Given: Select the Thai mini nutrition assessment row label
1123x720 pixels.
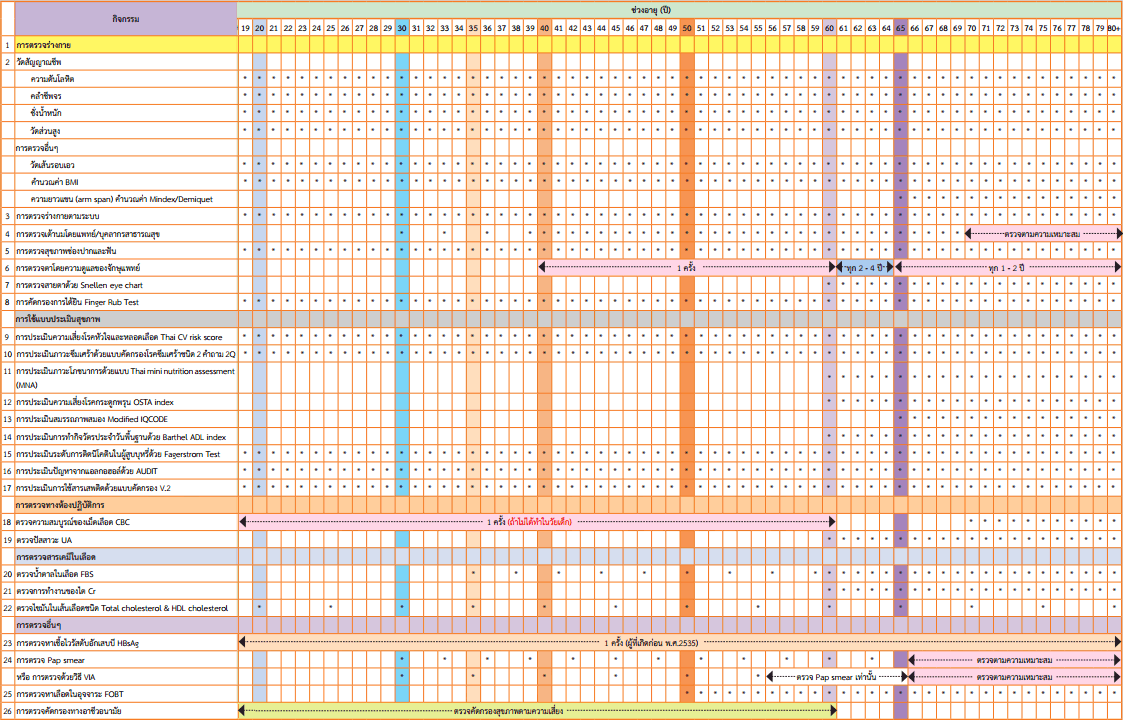Looking at the screenshot, I should point(126,378).
